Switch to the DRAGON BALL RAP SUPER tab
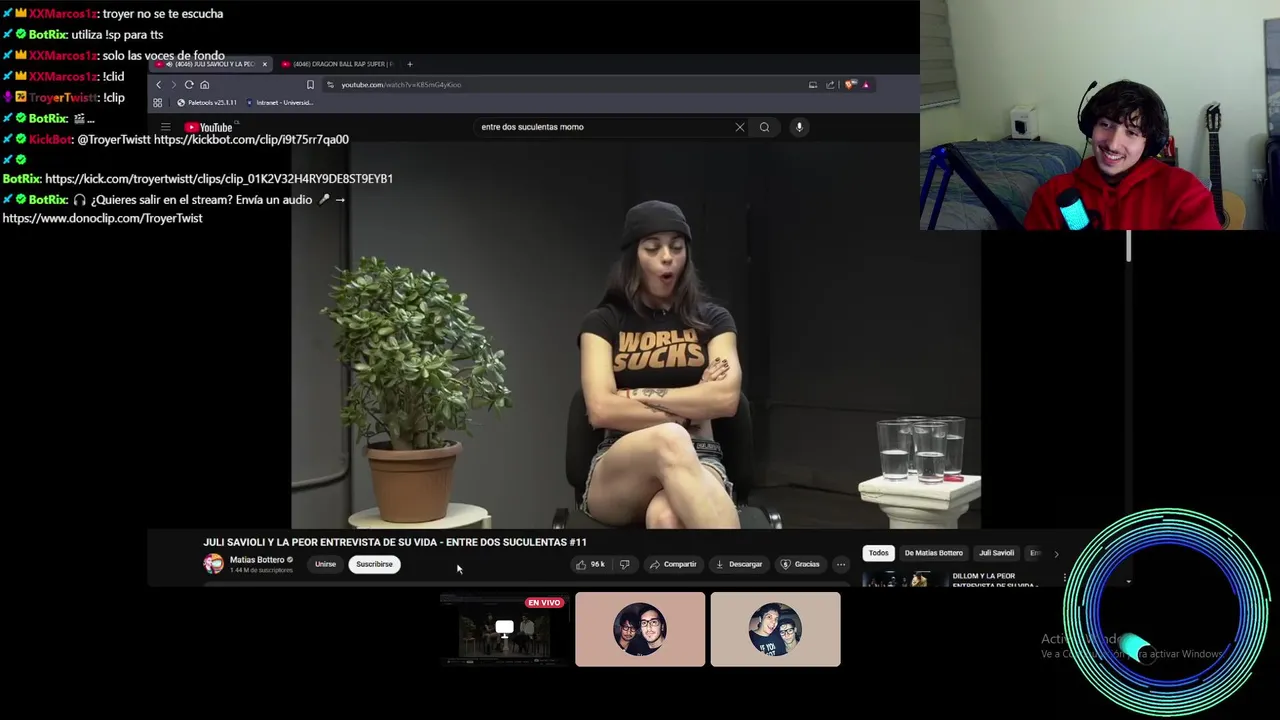 (338, 64)
